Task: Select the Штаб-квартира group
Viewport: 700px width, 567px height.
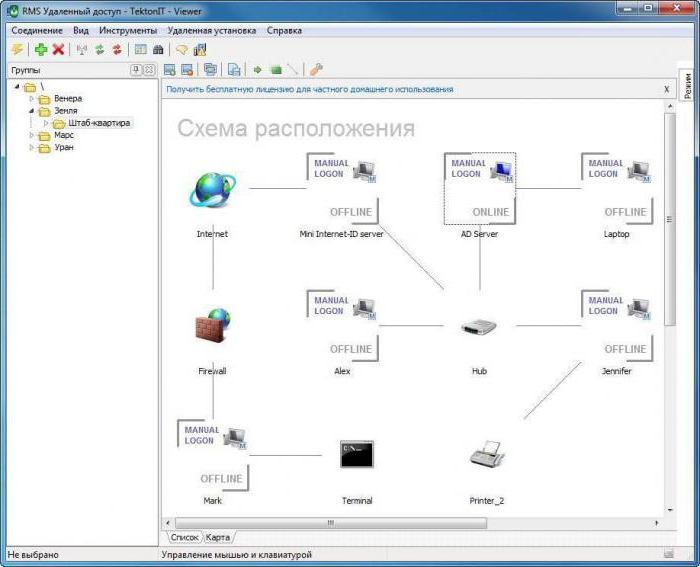Action: coord(99,123)
